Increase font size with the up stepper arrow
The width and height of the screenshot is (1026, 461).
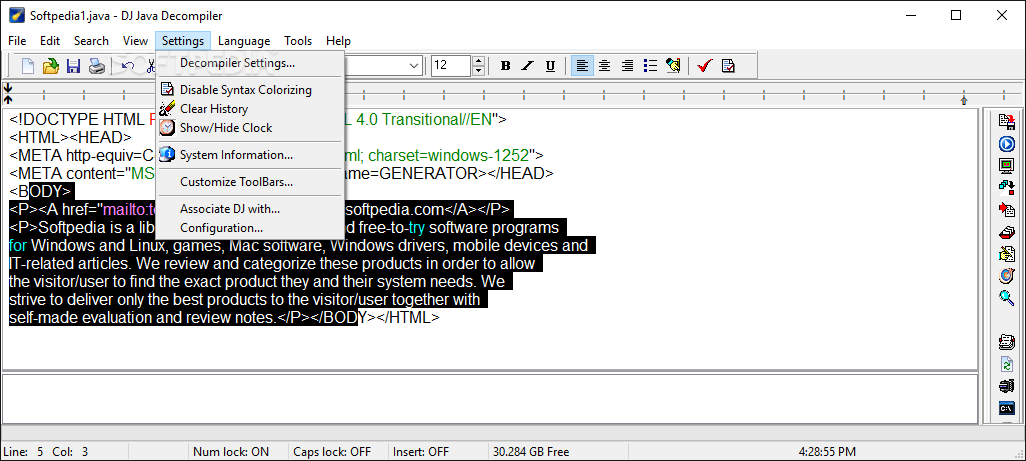point(478,61)
